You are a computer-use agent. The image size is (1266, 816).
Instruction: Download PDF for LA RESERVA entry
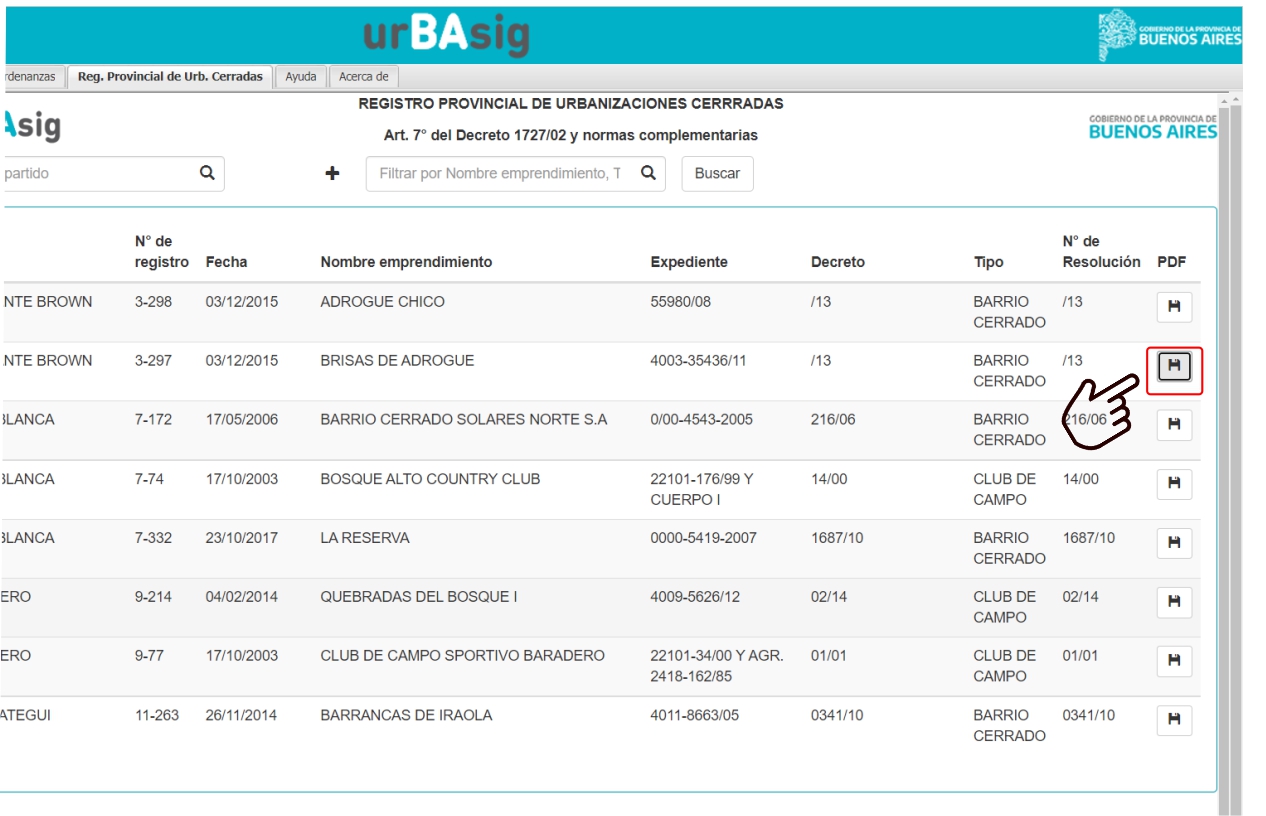pyautogui.click(x=1174, y=543)
